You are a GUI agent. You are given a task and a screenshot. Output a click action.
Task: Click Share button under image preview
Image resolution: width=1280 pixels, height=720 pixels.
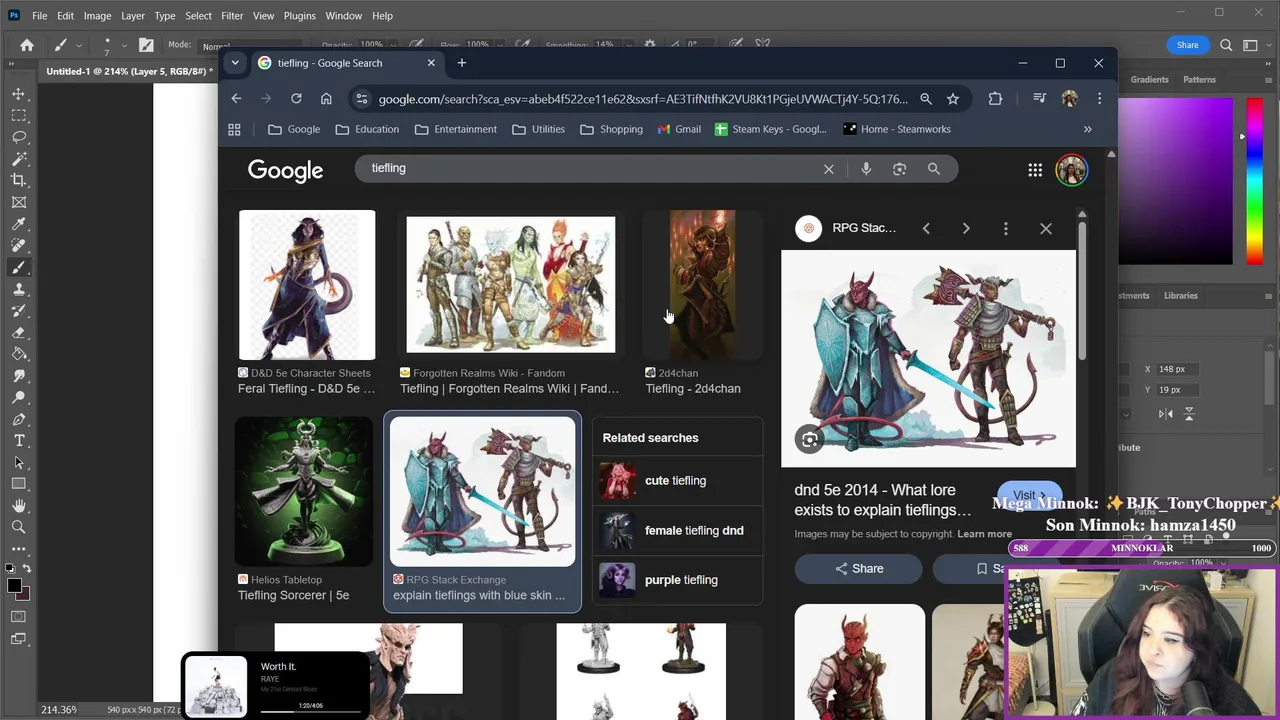(859, 569)
